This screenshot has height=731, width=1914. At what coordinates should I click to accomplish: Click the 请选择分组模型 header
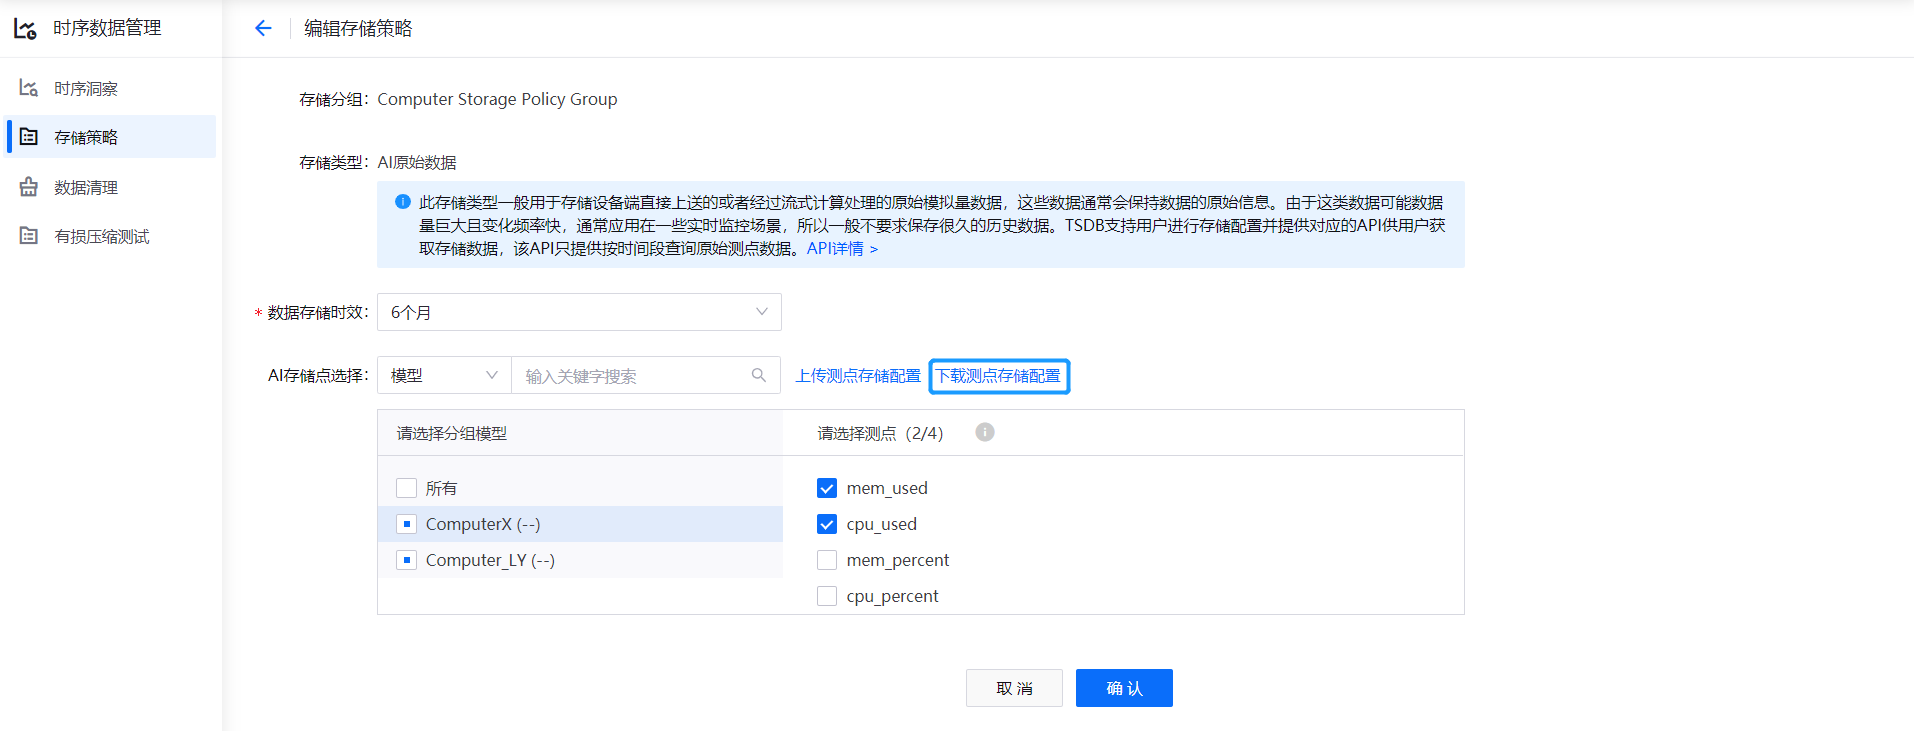click(x=452, y=433)
